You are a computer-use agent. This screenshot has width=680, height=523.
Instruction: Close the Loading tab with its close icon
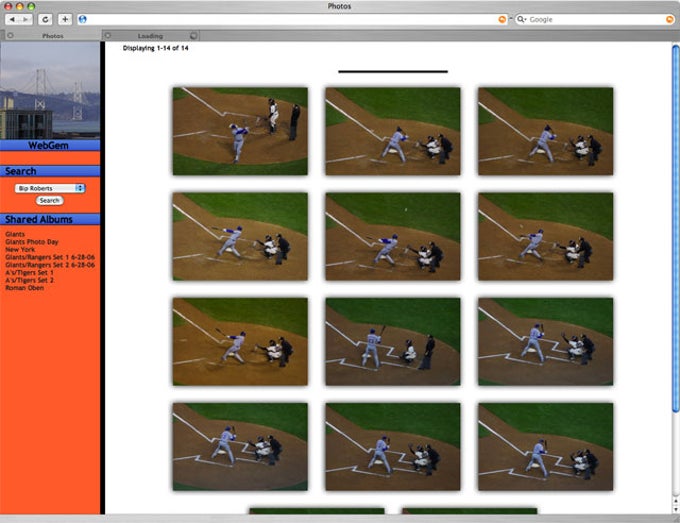click(108, 36)
